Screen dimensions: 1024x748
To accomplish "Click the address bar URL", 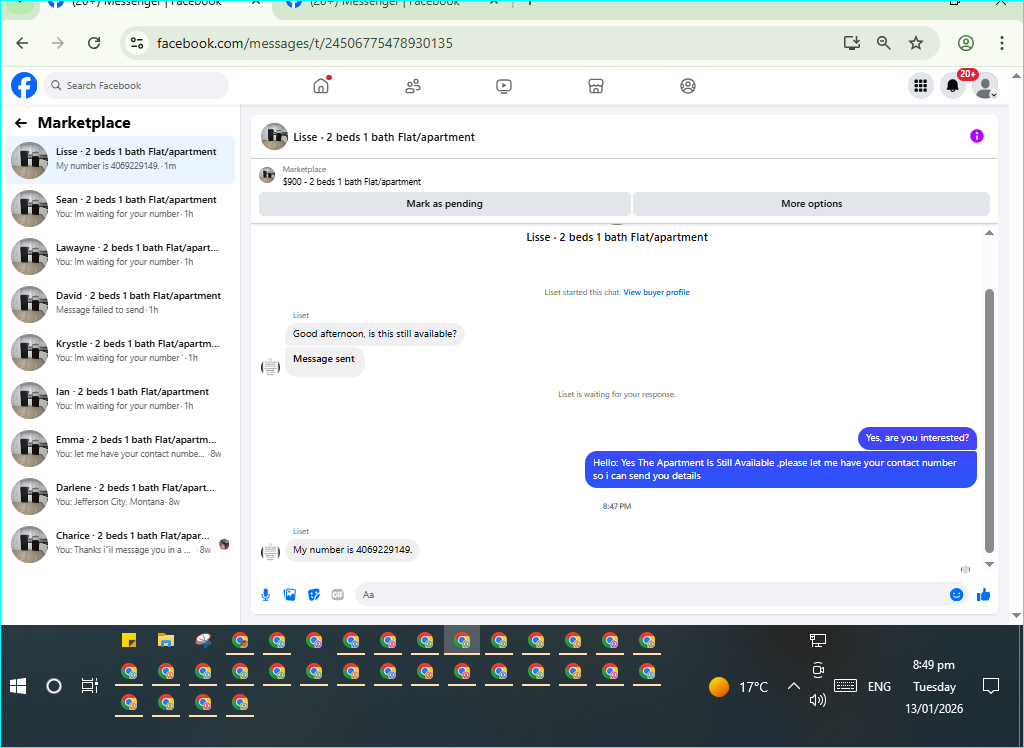I will [x=305, y=43].
